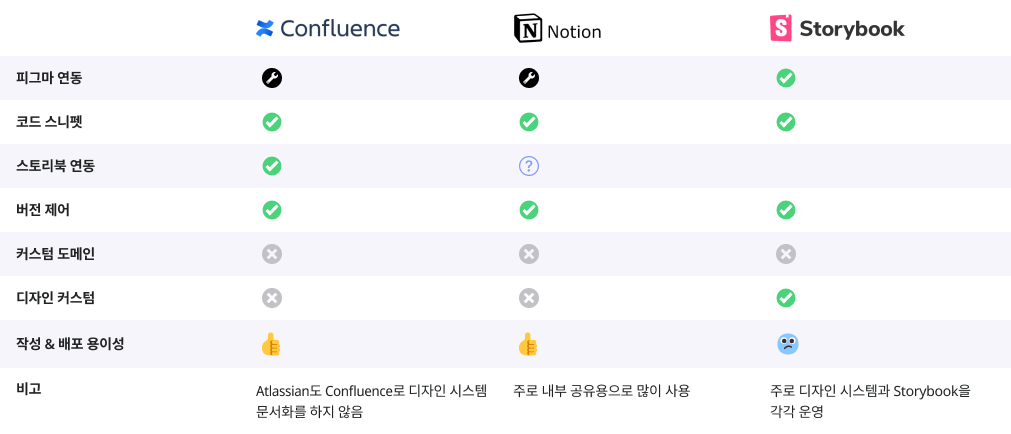The width and height of the screenshot is (1011, 434).
Task: Click the Notion thumbs-up emoji
Action: [x=528, y=344]
